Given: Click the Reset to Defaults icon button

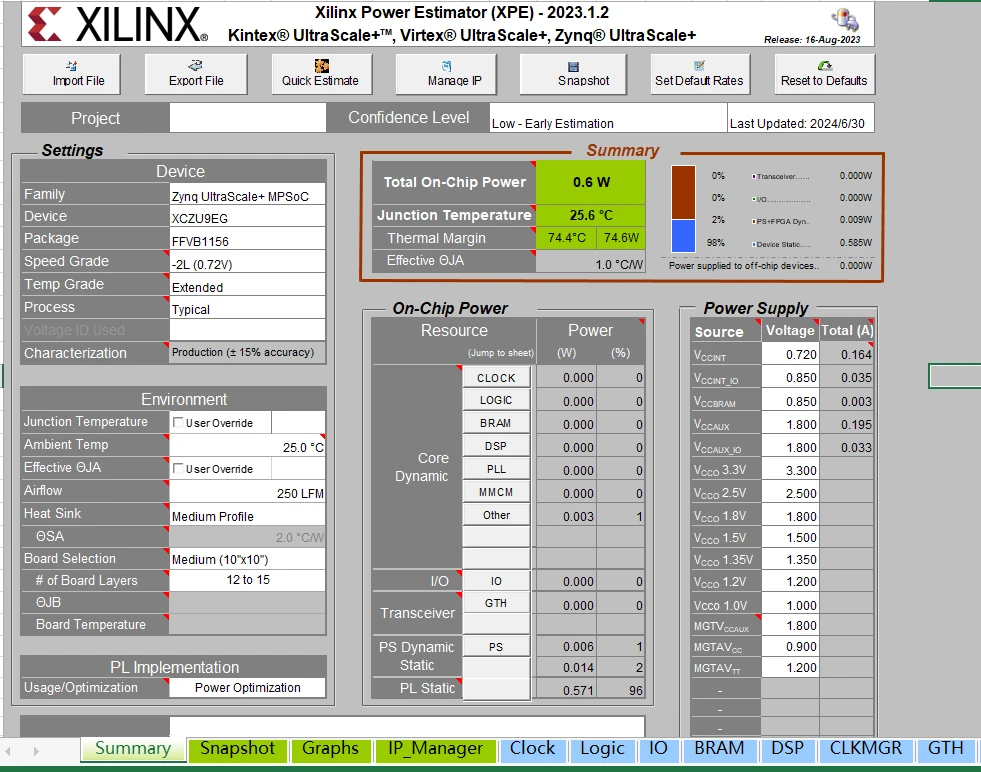Looking at the screenshot, I should 825,74.
